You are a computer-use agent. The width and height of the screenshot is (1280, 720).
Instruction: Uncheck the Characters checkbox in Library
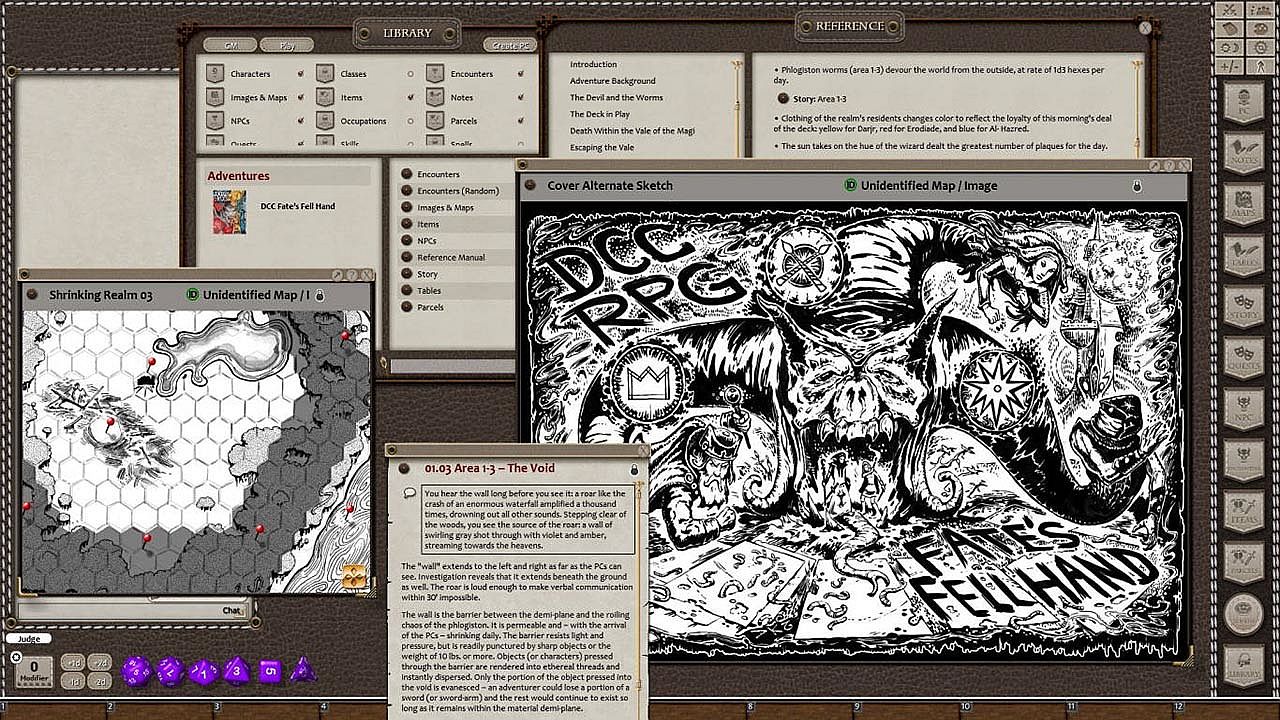click(x=300, y=74)
